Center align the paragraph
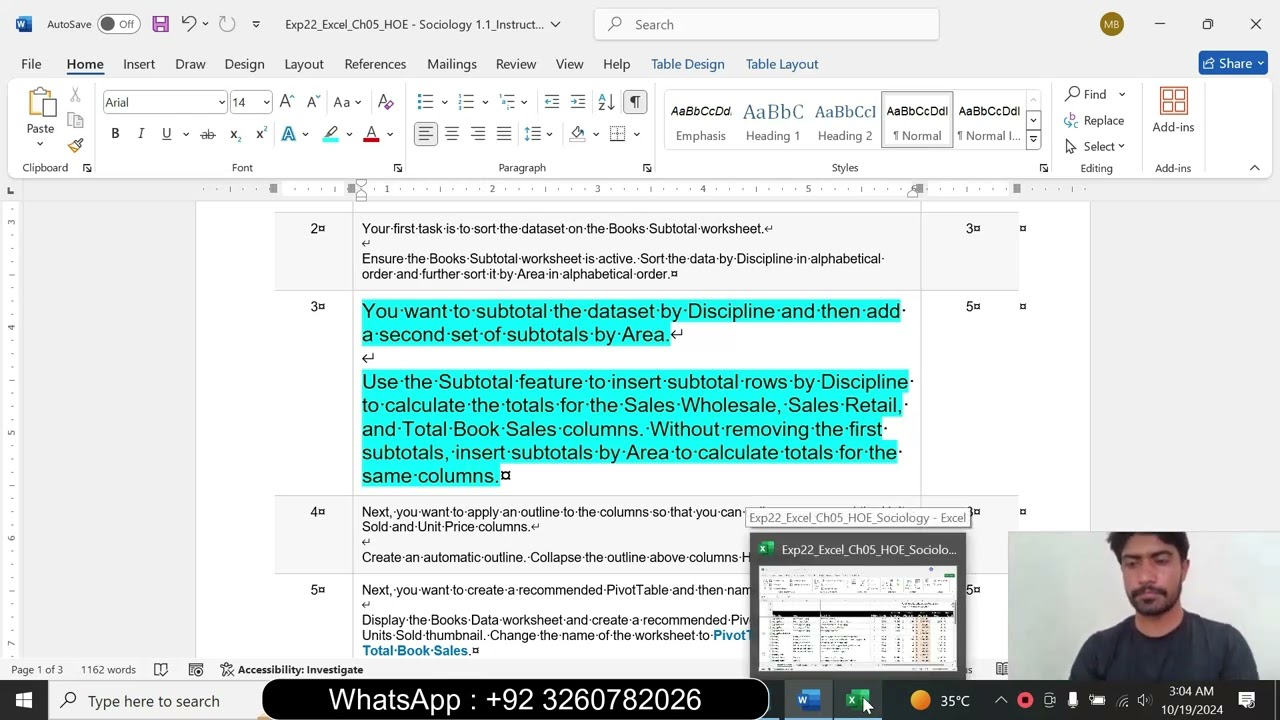 point(452,134)
